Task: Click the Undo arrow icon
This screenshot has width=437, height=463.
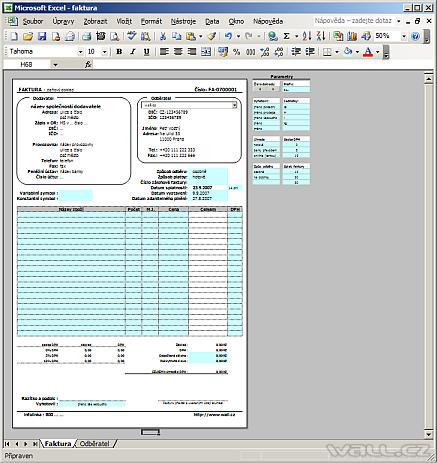Action: [x=229, y=36]
